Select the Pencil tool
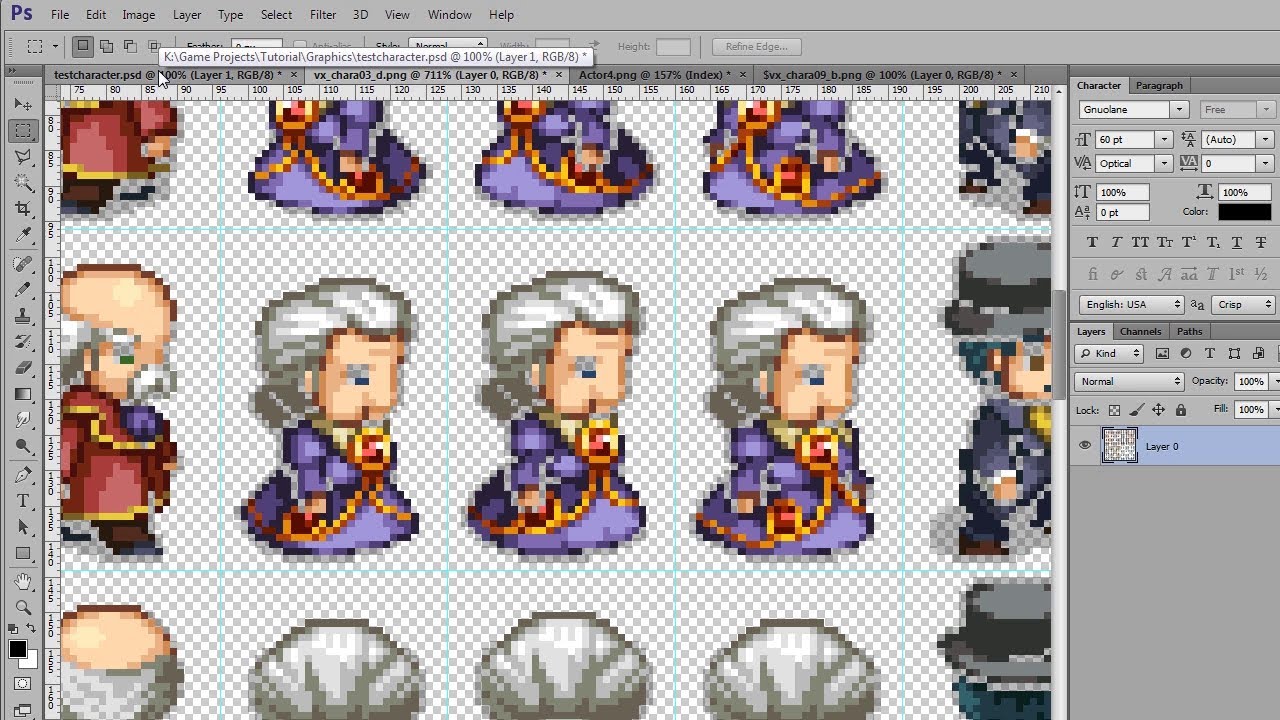Viewport: 1280px width, 720px height. [23, 290]
